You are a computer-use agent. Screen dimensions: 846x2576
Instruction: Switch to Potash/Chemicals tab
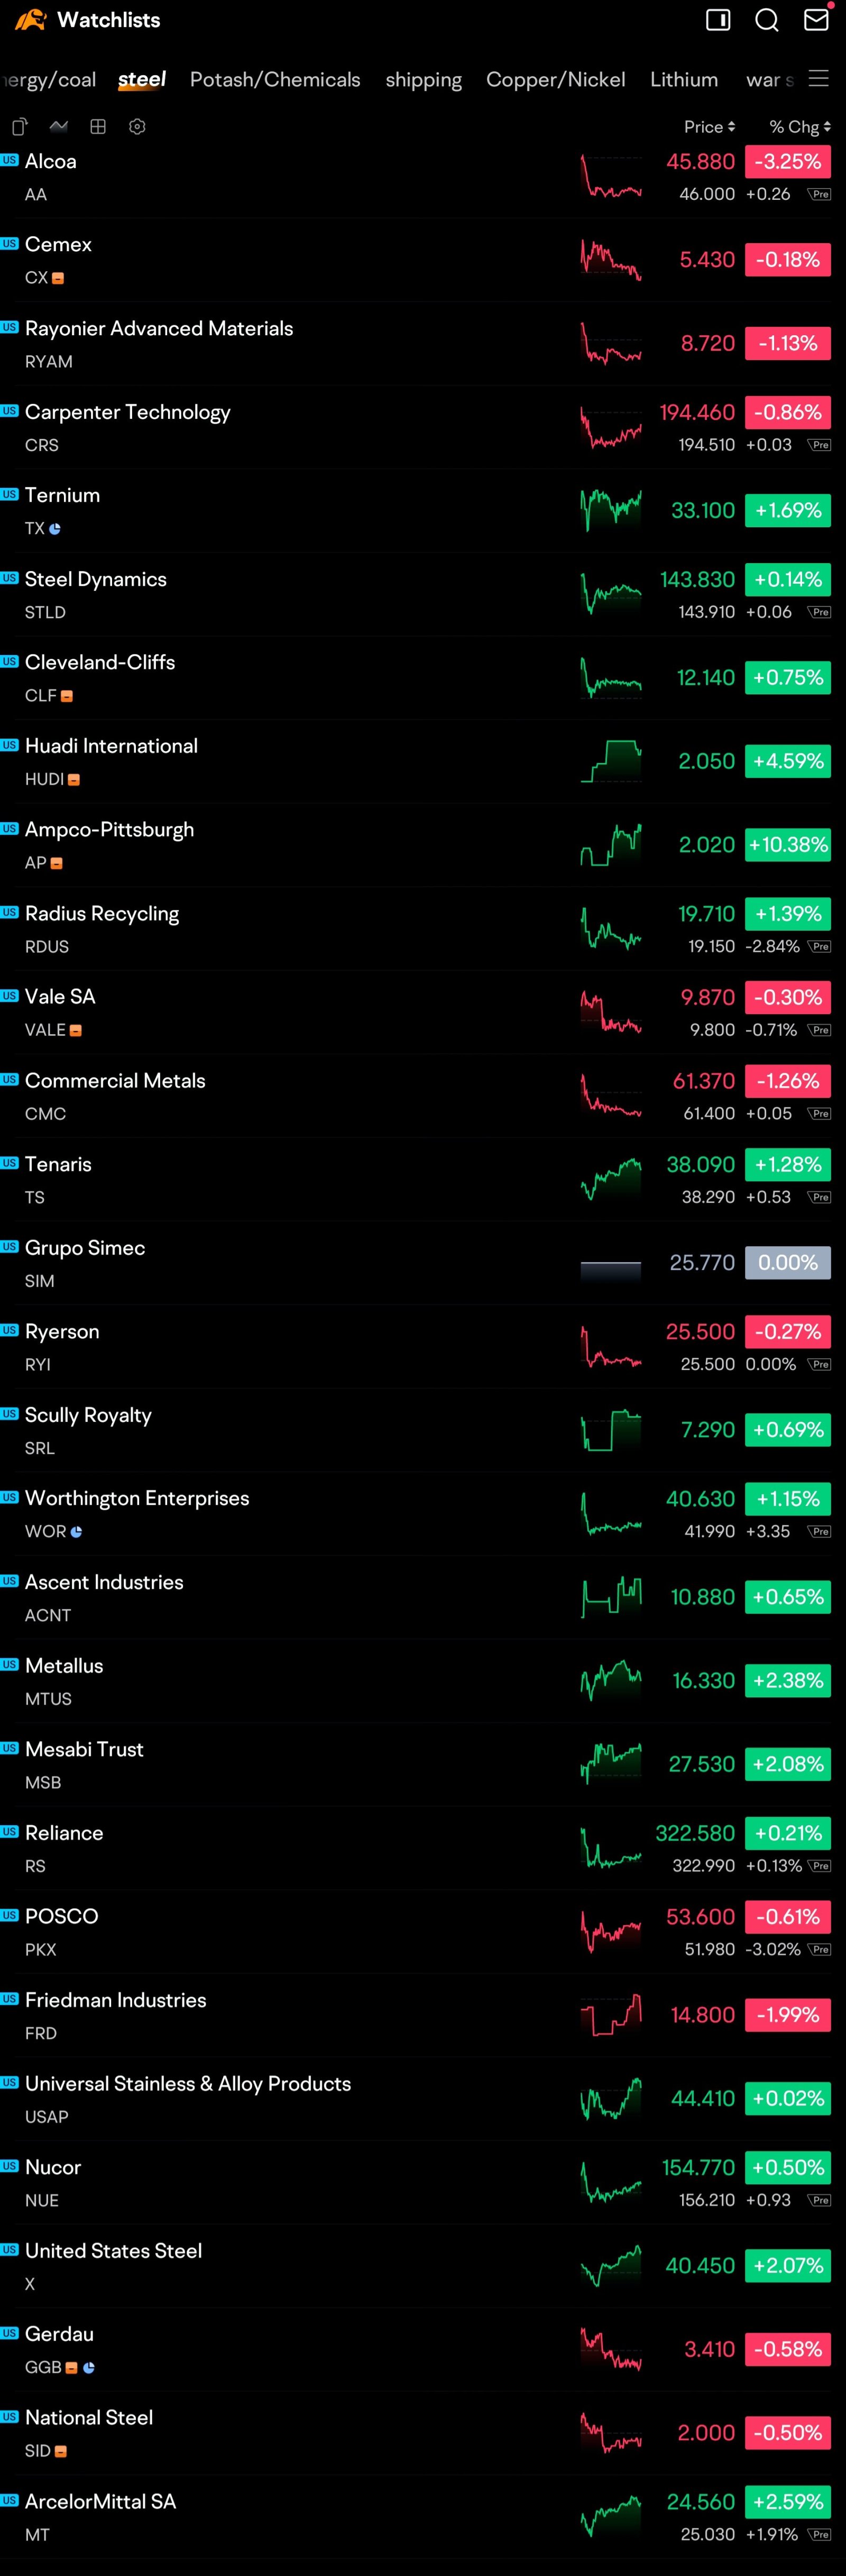[275, 79]
